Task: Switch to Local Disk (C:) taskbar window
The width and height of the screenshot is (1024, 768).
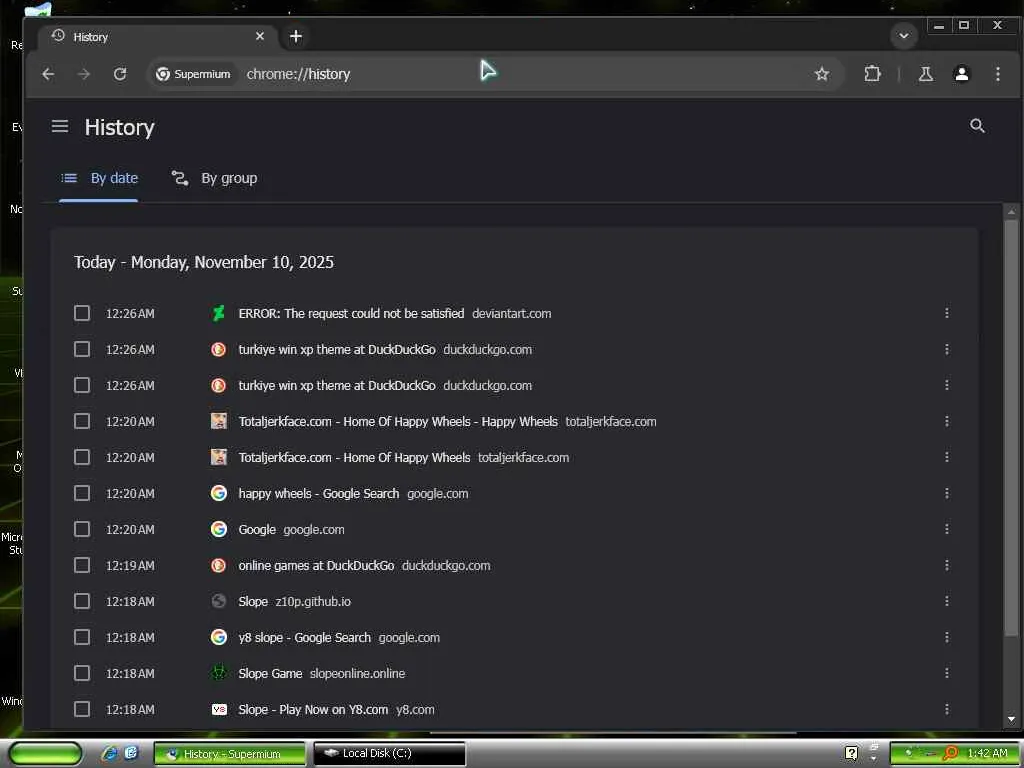Action: (390, 753)
